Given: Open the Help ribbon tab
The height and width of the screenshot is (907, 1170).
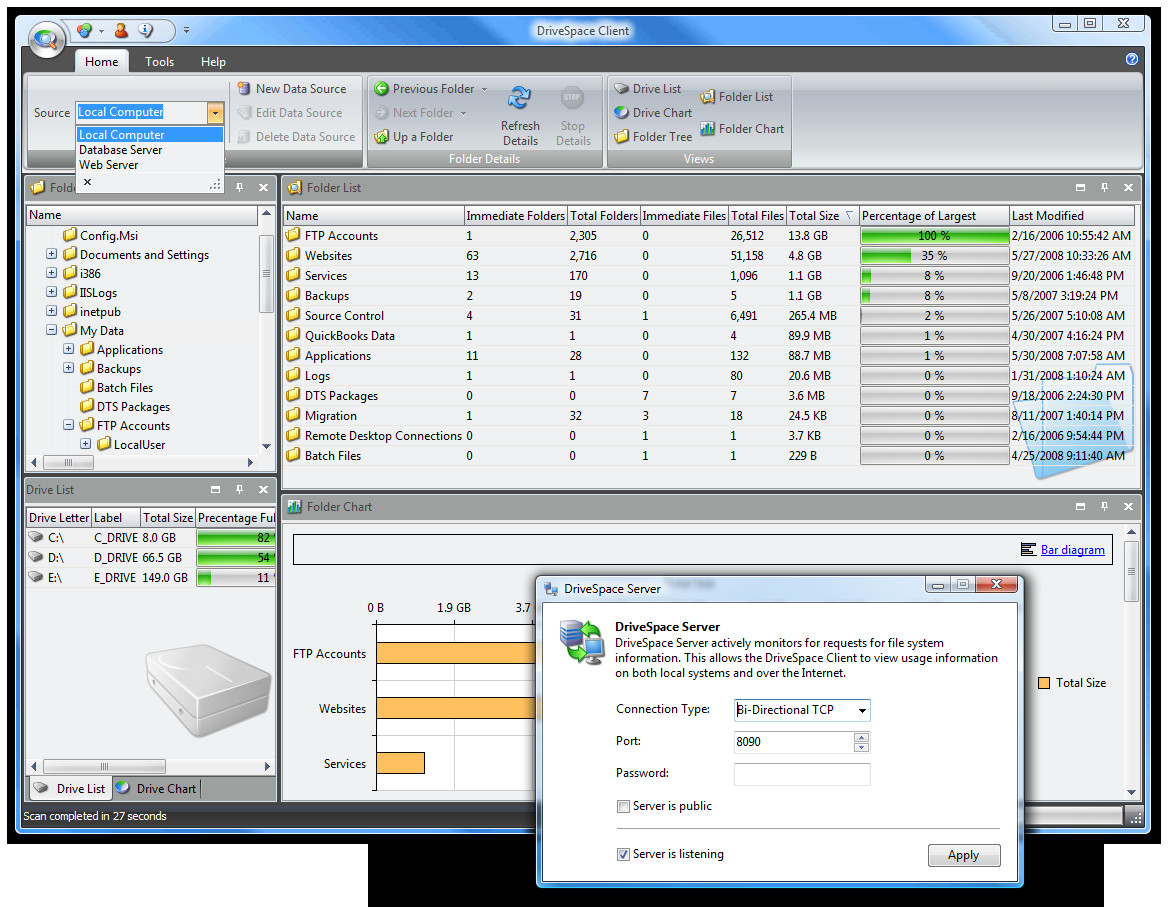Looking at the screenshot, I should coord(213,62).
